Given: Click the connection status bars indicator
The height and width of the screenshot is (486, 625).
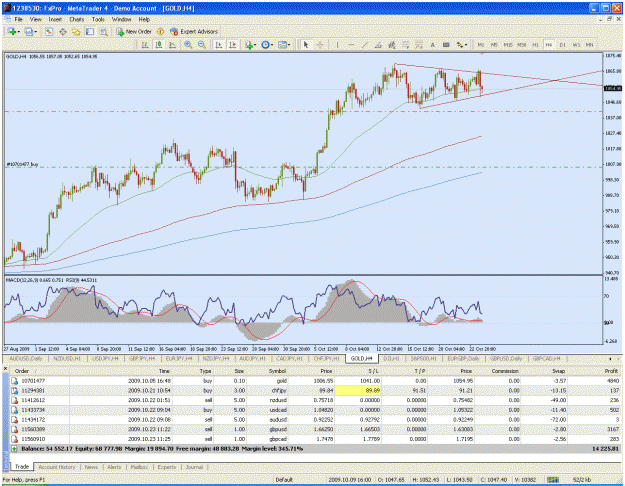Looking at the screenshot, I should tap(552, 480).
